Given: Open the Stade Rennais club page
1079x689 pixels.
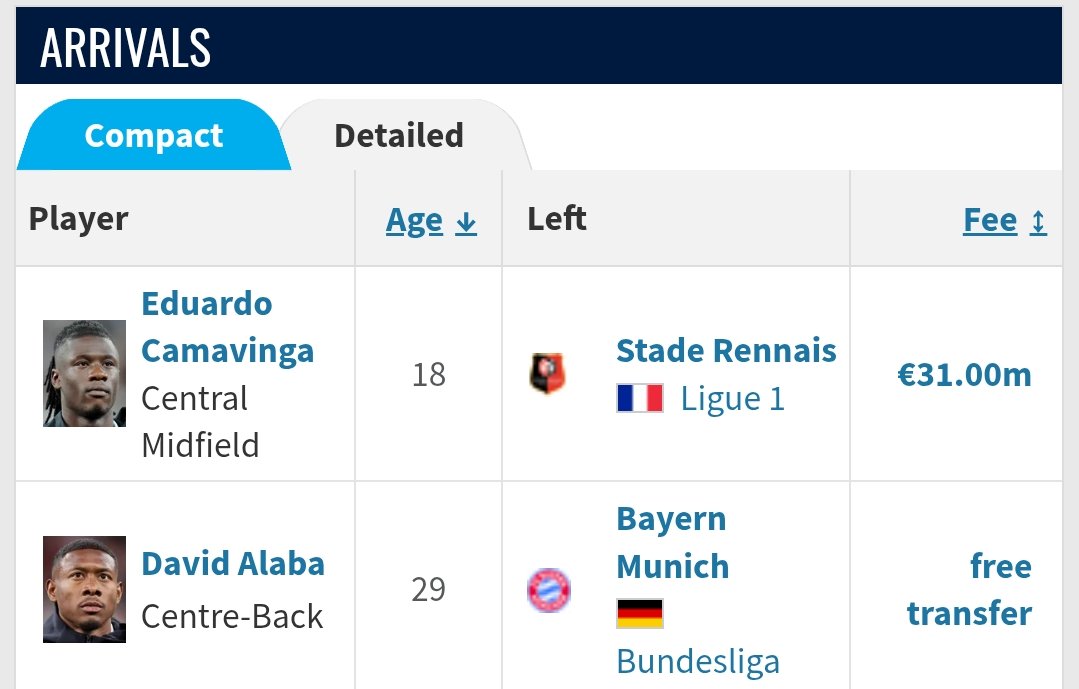Looking at the screenshot, I should 726,350.
